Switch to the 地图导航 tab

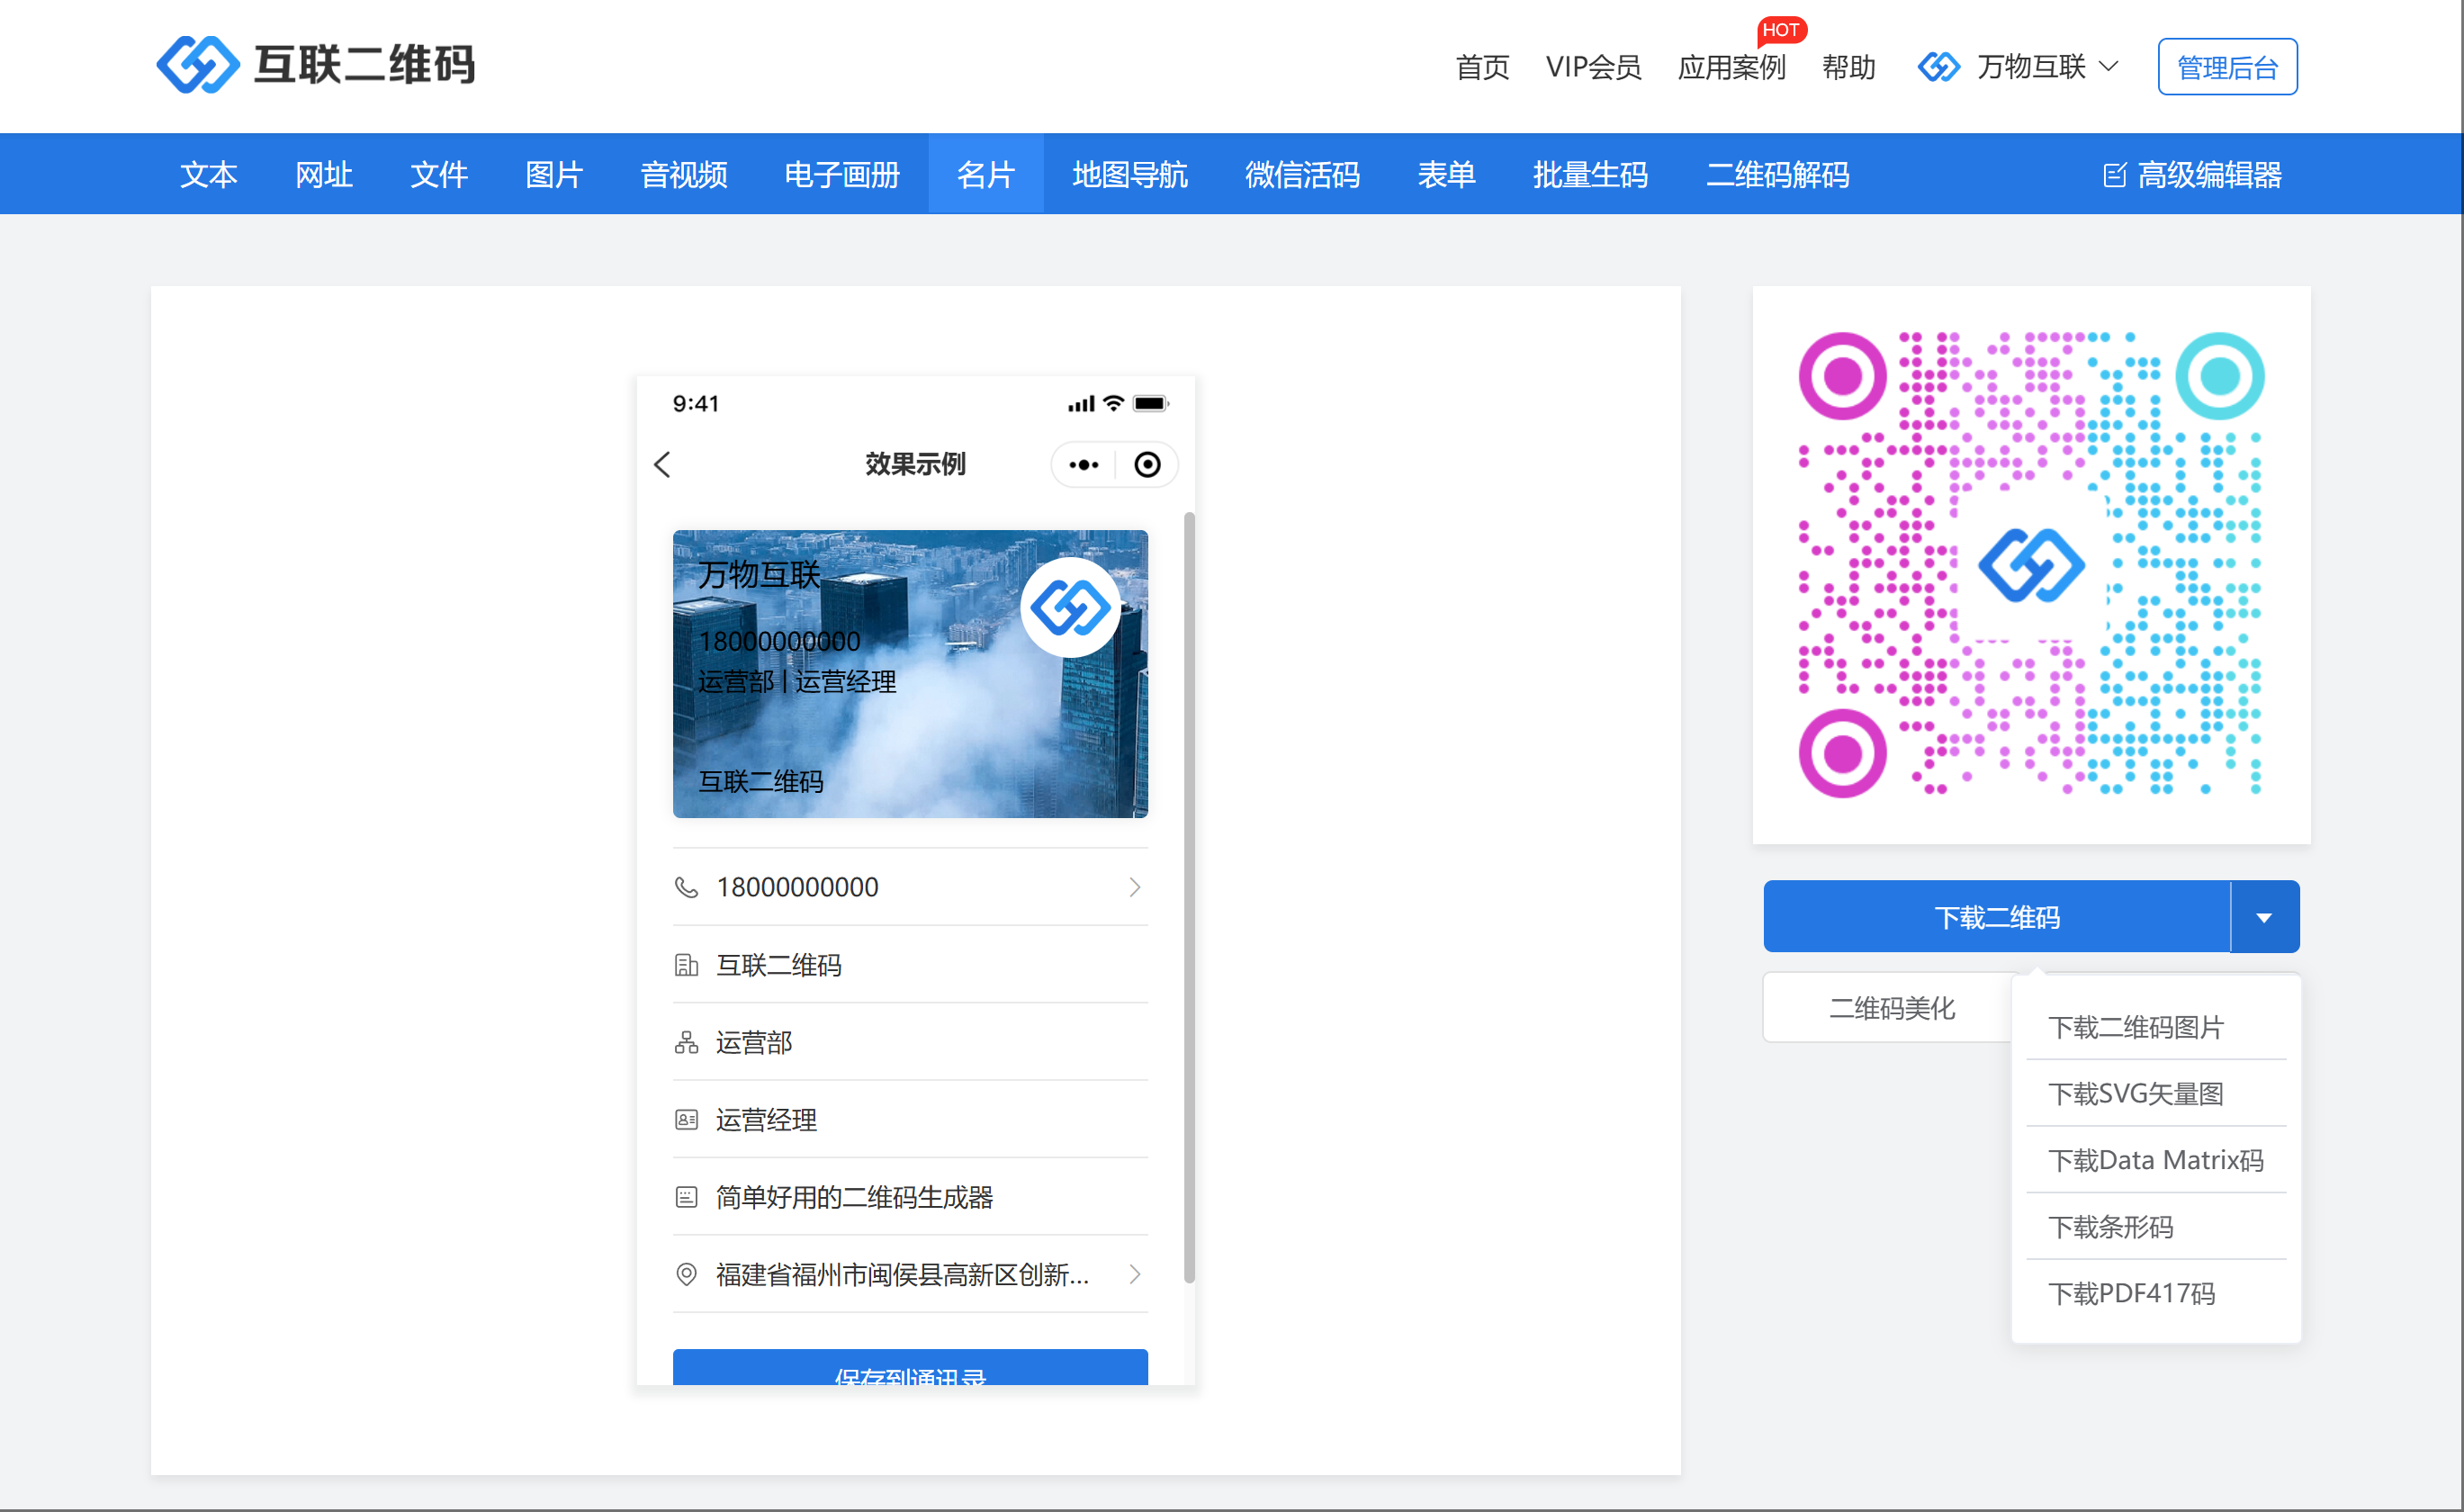pos(1130,174)
